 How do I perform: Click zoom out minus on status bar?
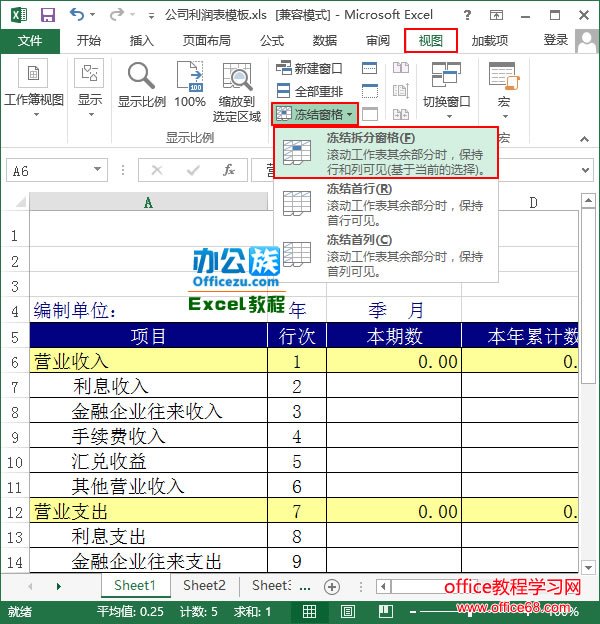413,612
